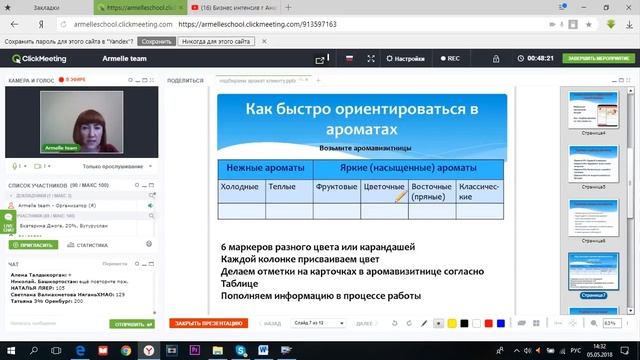Screen dimensions: 640x360
Task: Open camera and voice panel settings gear
Action: click(x=130, y=80)
